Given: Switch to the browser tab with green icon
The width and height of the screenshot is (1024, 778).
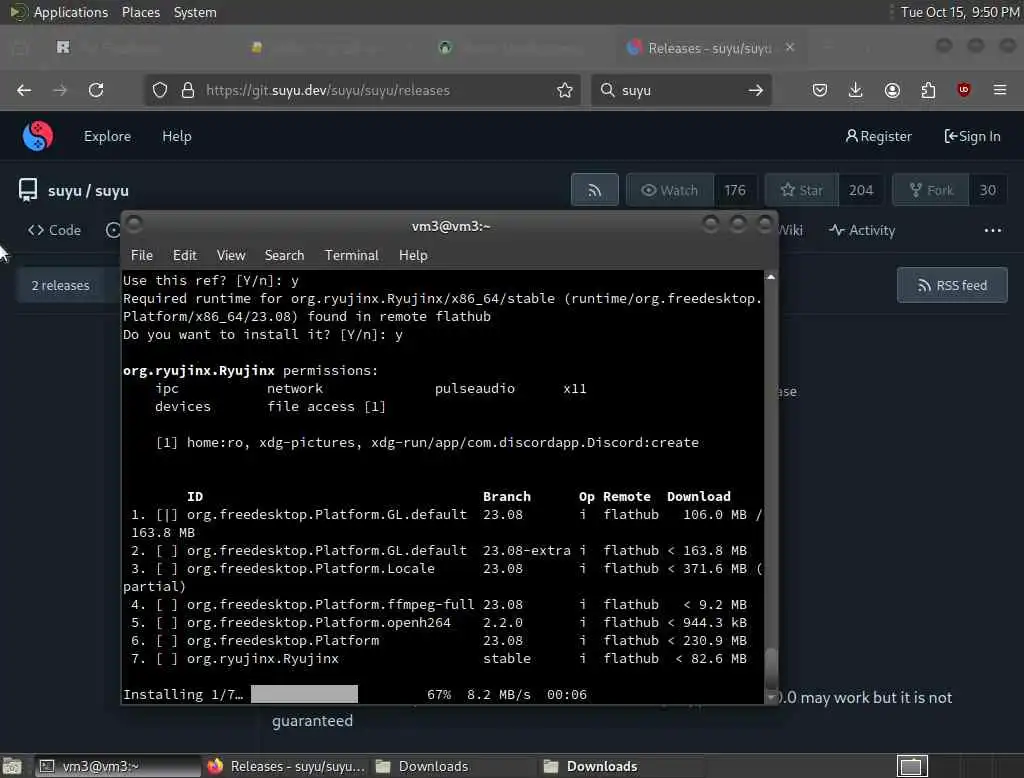Looking at the screenshot, I should pyautogui.click(x=445, y=47).
